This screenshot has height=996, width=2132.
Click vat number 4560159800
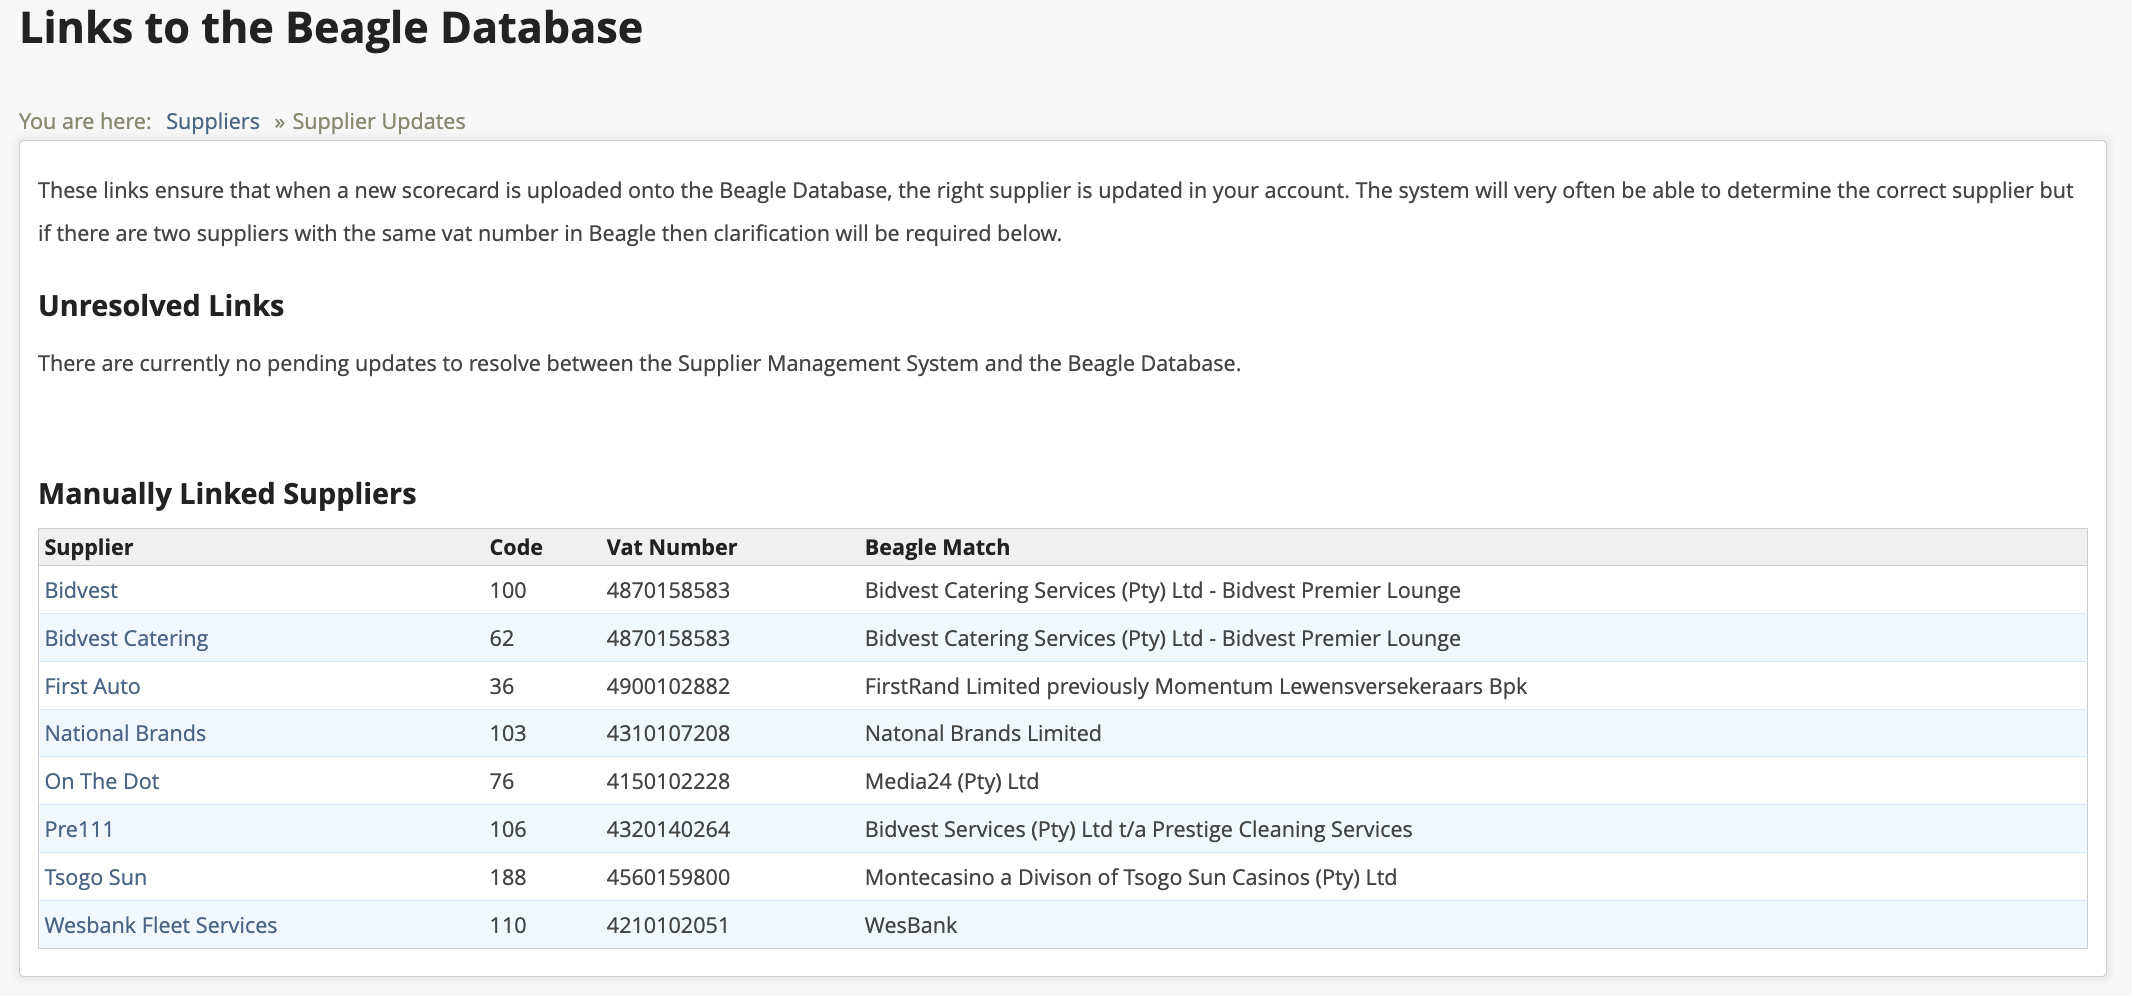pos(668,877)
